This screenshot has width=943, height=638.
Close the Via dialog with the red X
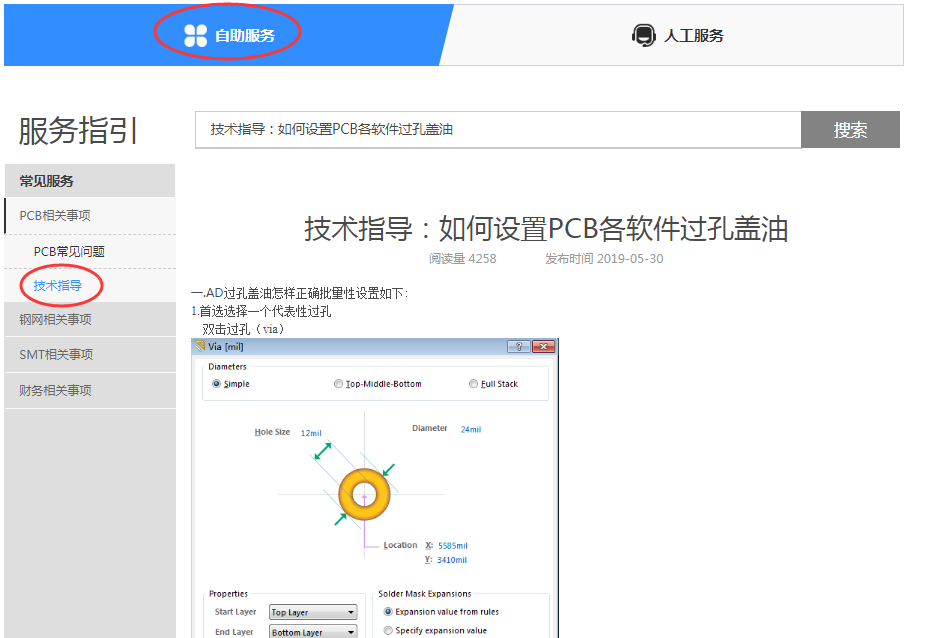pos(543,347)
